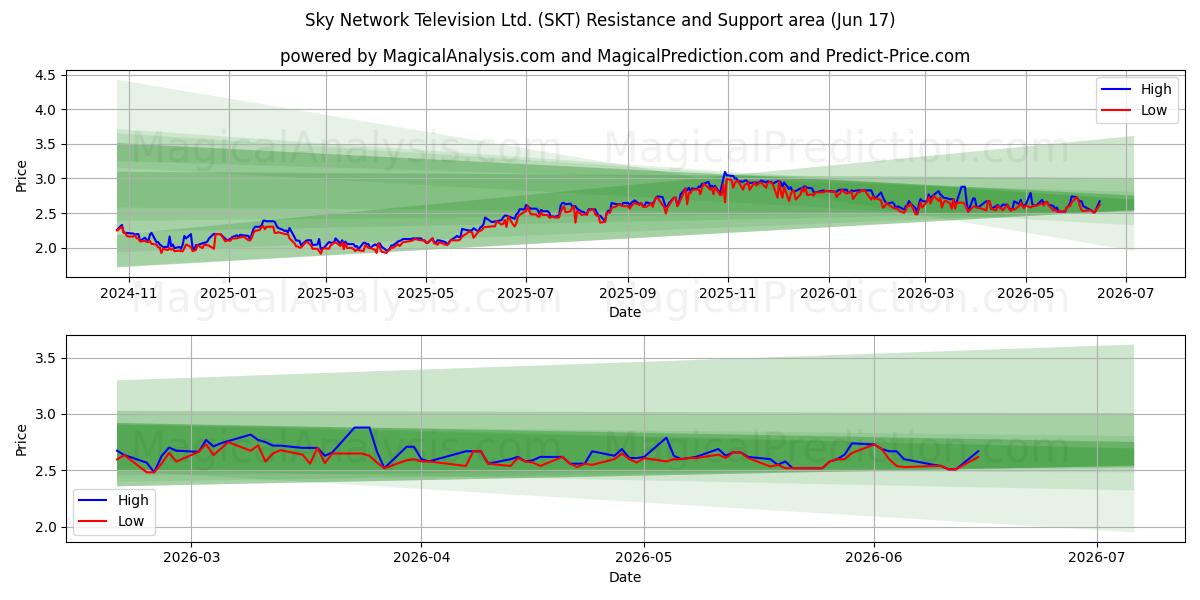This screenshot has width=1200, height=600.
Task: Click the '2026-07' x-axis label on top chart
Action: pyautogui.click(x=1126, y=293)
